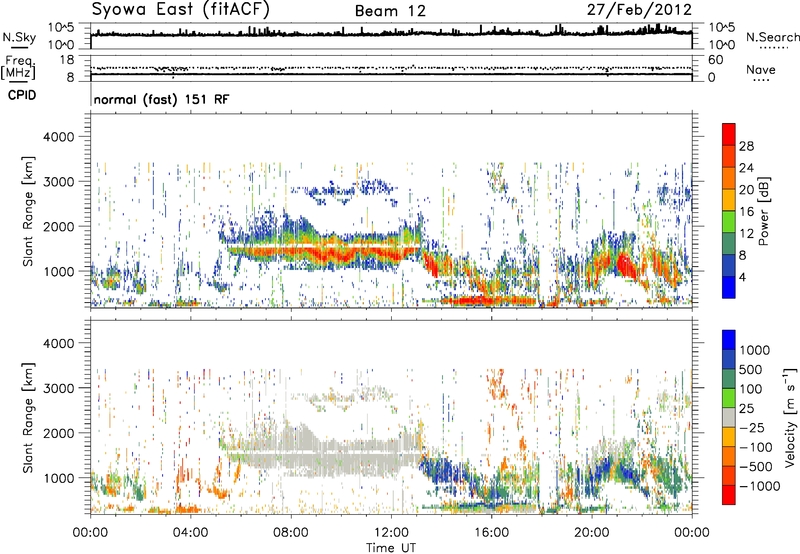The image size is (800, 554).
Task: Click 'Slant Range [km]' label of velocity panel
Action: pyautogui.click(x=28, y=417)
